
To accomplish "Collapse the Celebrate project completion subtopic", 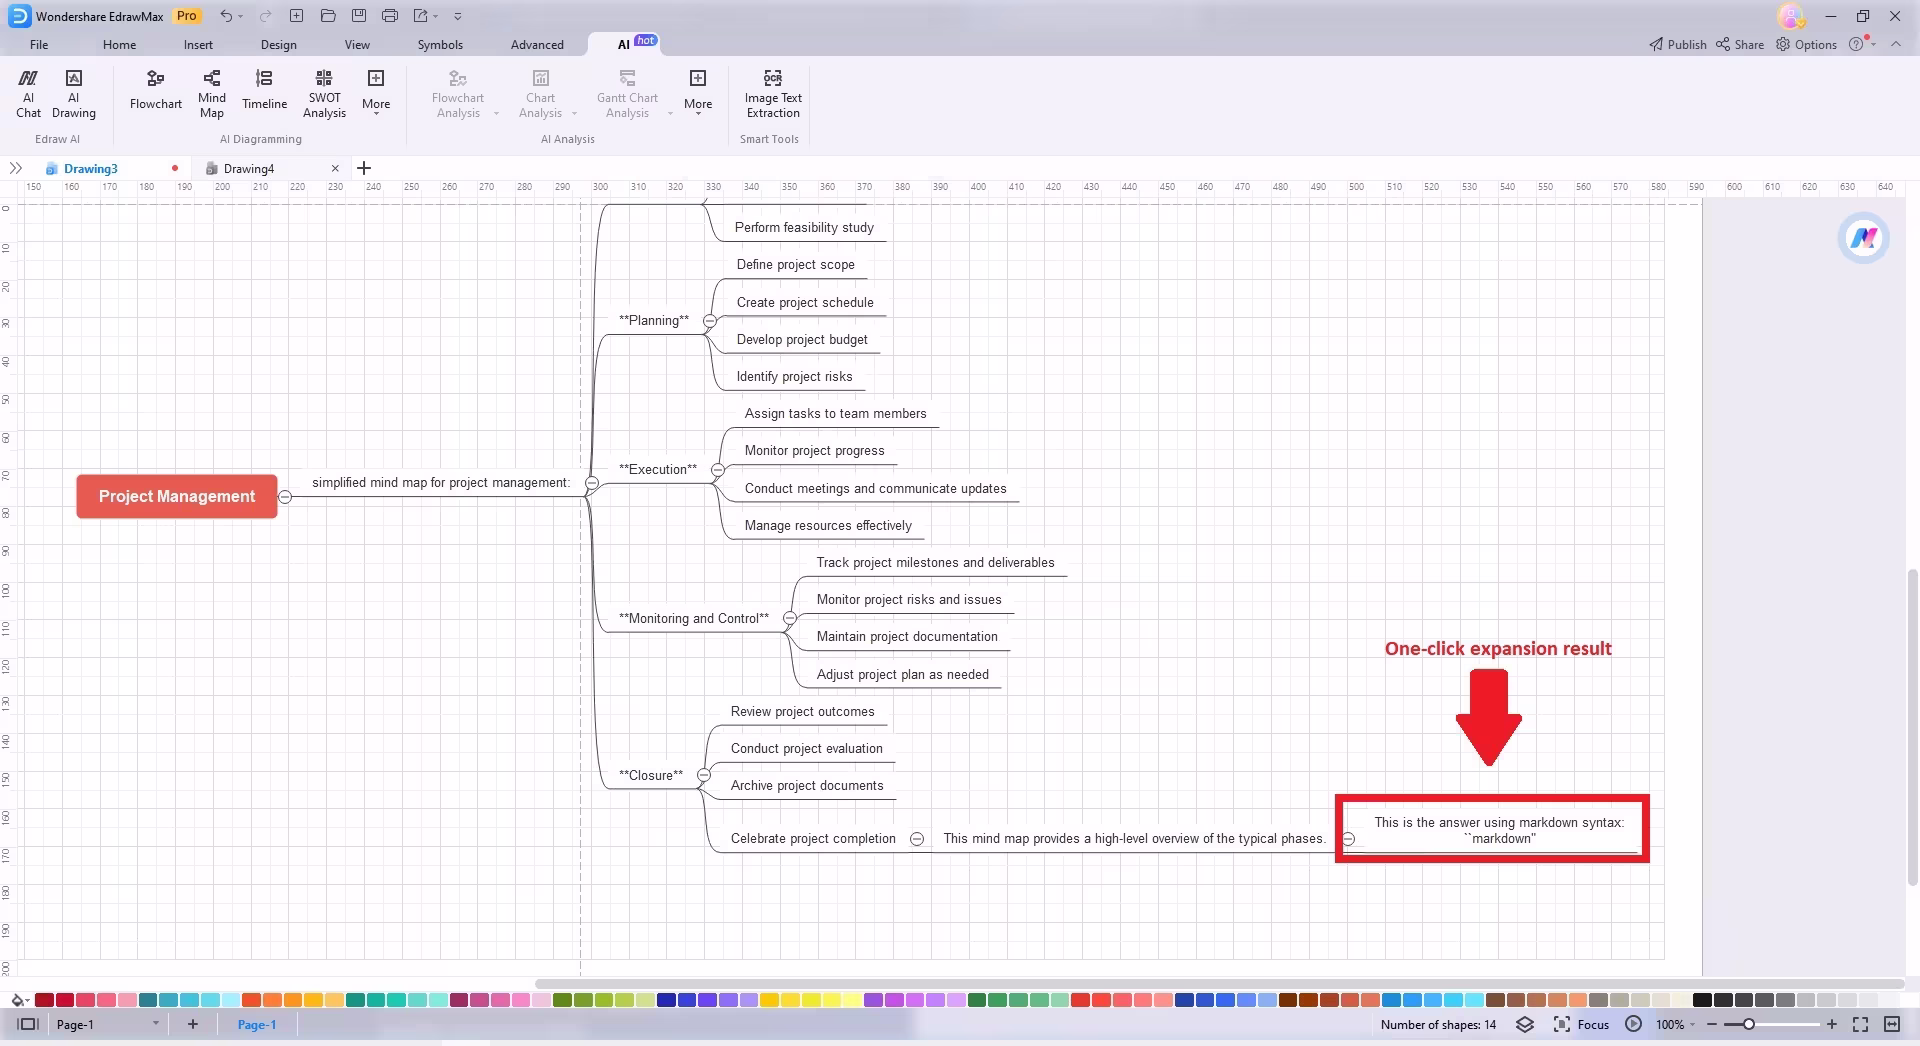I will pos(917,839).
